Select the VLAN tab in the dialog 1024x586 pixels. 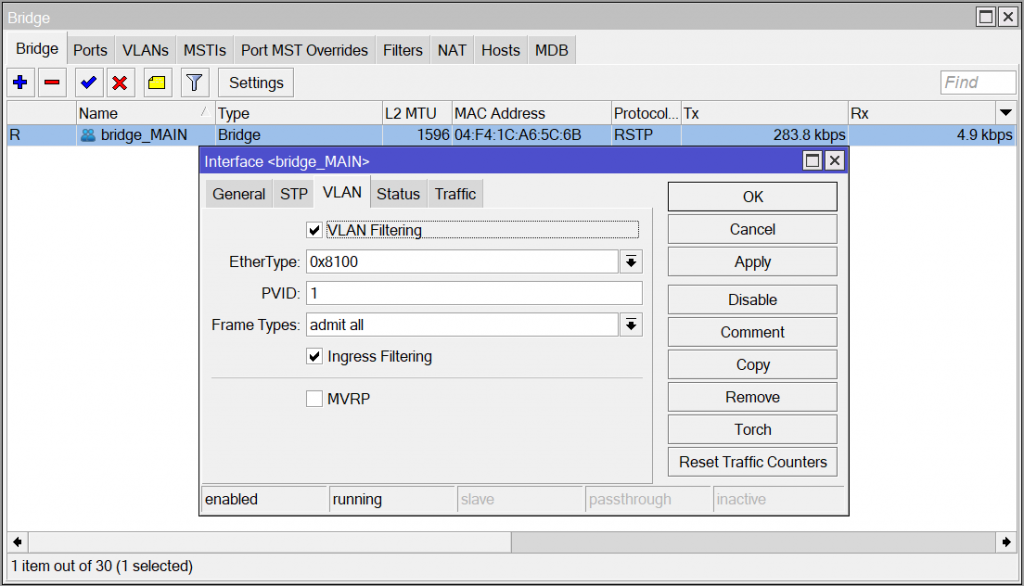[x=342, y=192]
